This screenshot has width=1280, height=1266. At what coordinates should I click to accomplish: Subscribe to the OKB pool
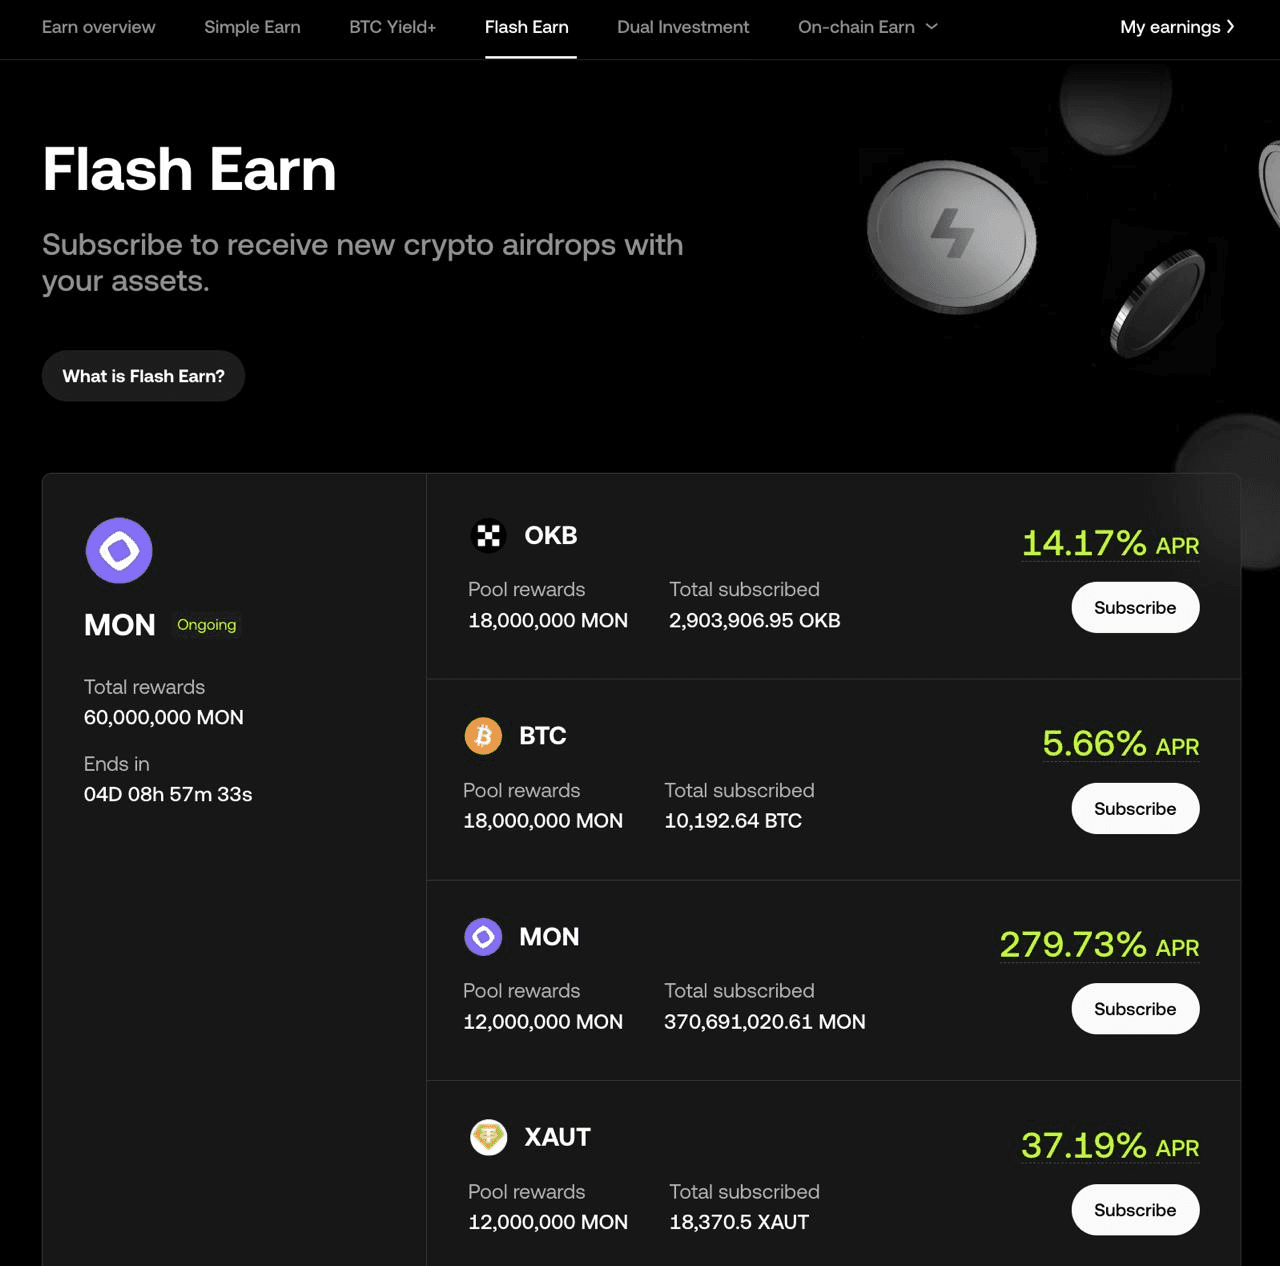pyautogui.click(x=1135, y=607)
